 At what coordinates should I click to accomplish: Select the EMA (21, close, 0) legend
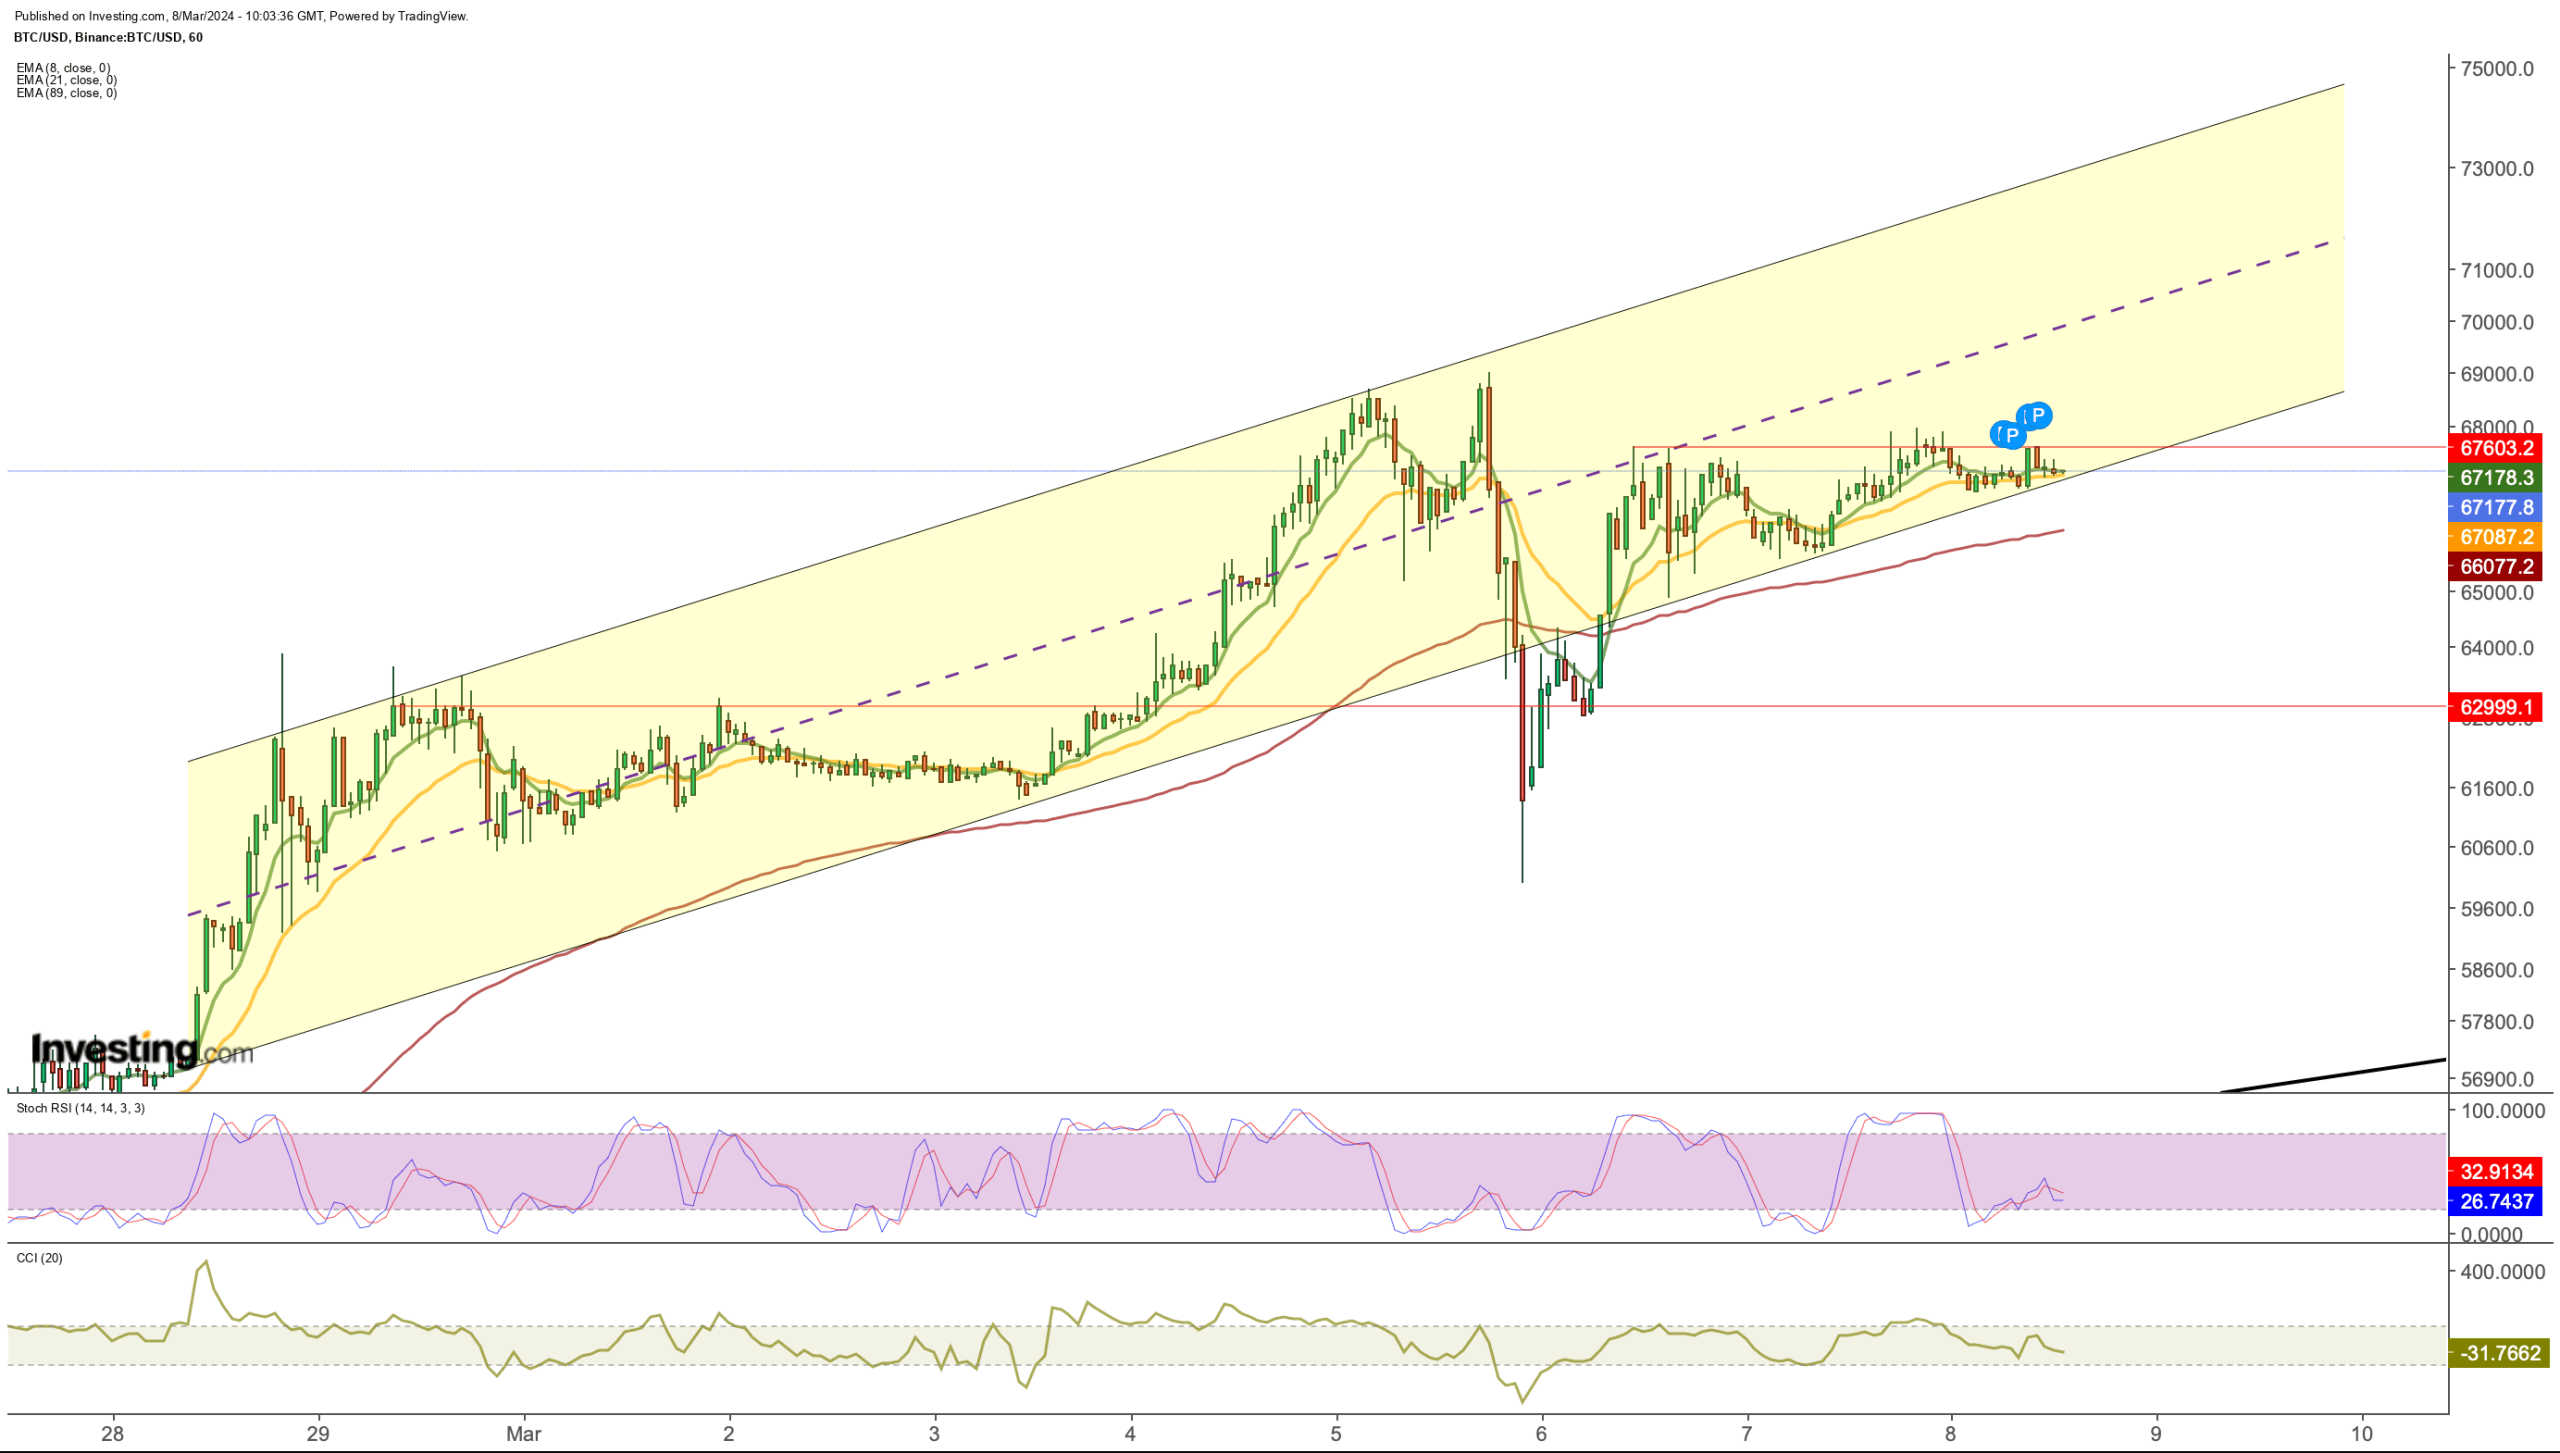tap(67, 80)
